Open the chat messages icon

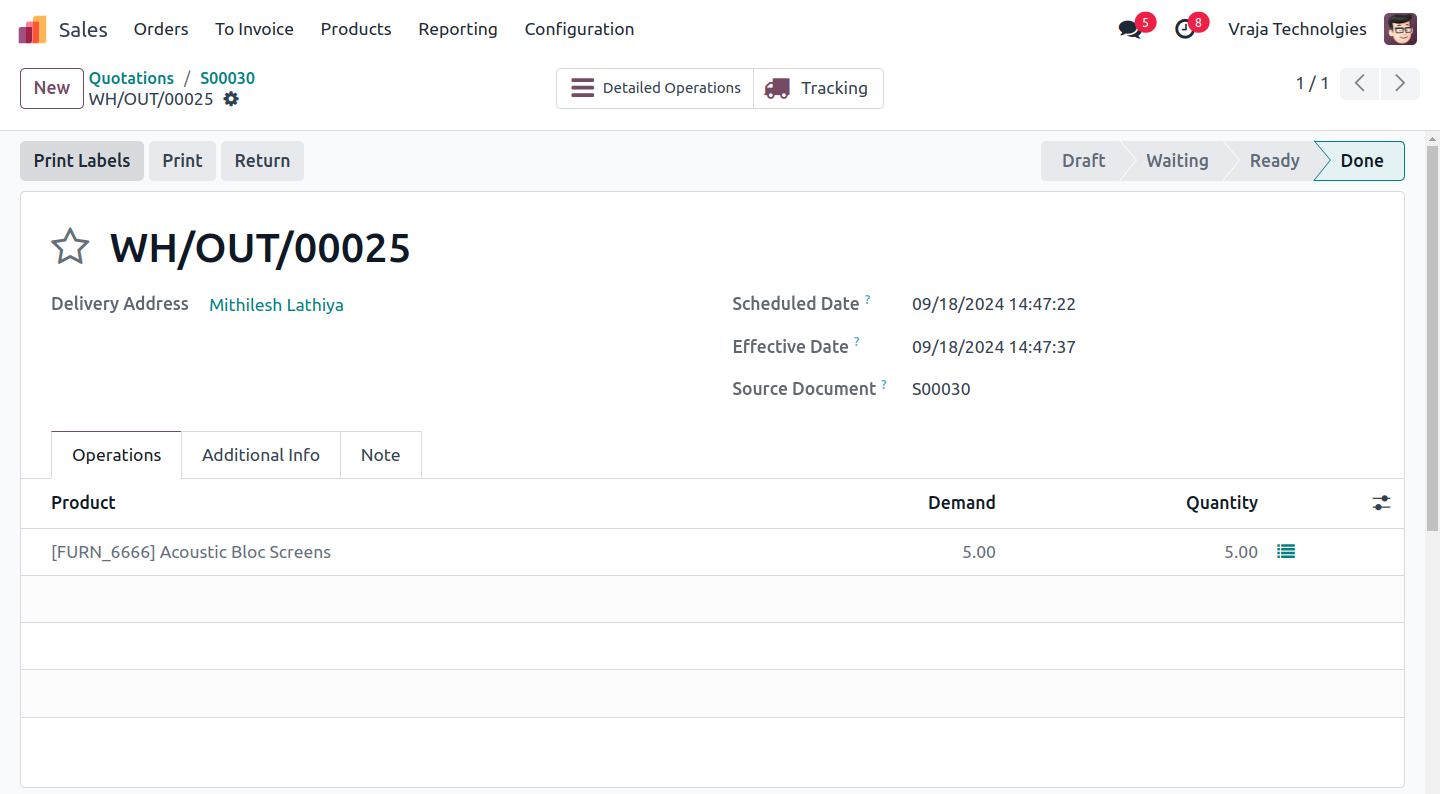click(1130, 29)
